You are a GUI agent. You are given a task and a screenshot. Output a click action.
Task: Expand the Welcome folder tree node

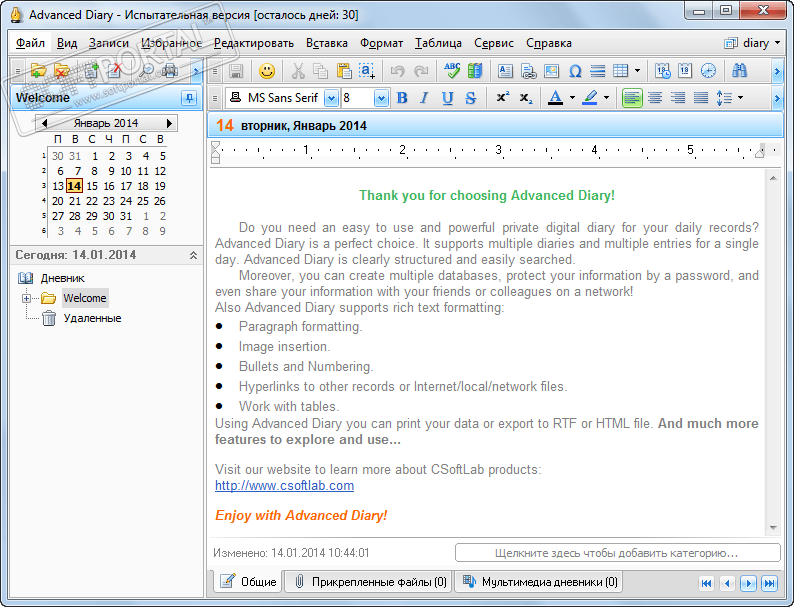pos(26,298)
